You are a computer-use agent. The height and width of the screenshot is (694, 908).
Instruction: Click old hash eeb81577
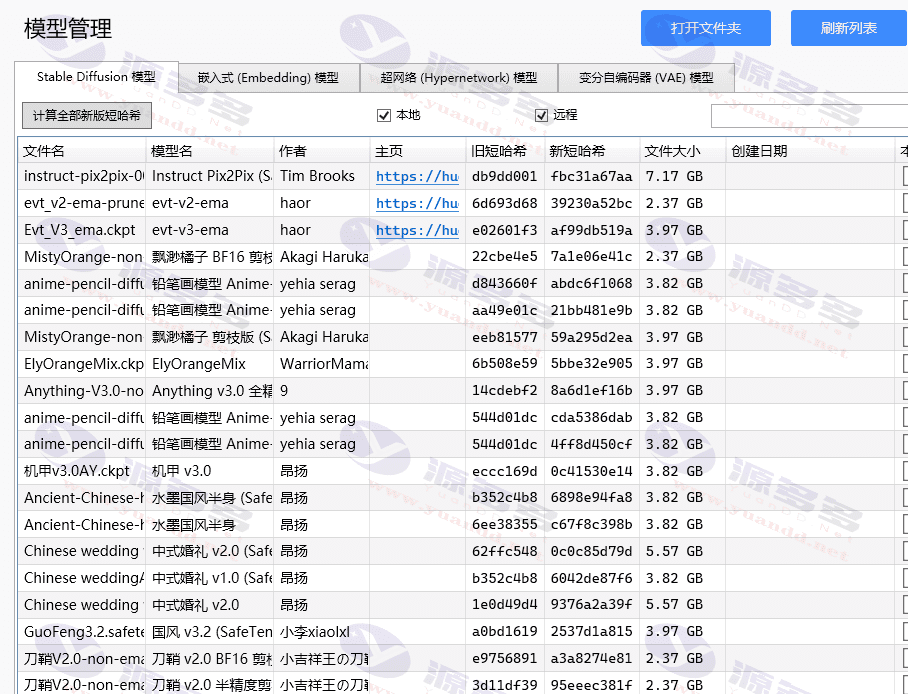point(505,337)
